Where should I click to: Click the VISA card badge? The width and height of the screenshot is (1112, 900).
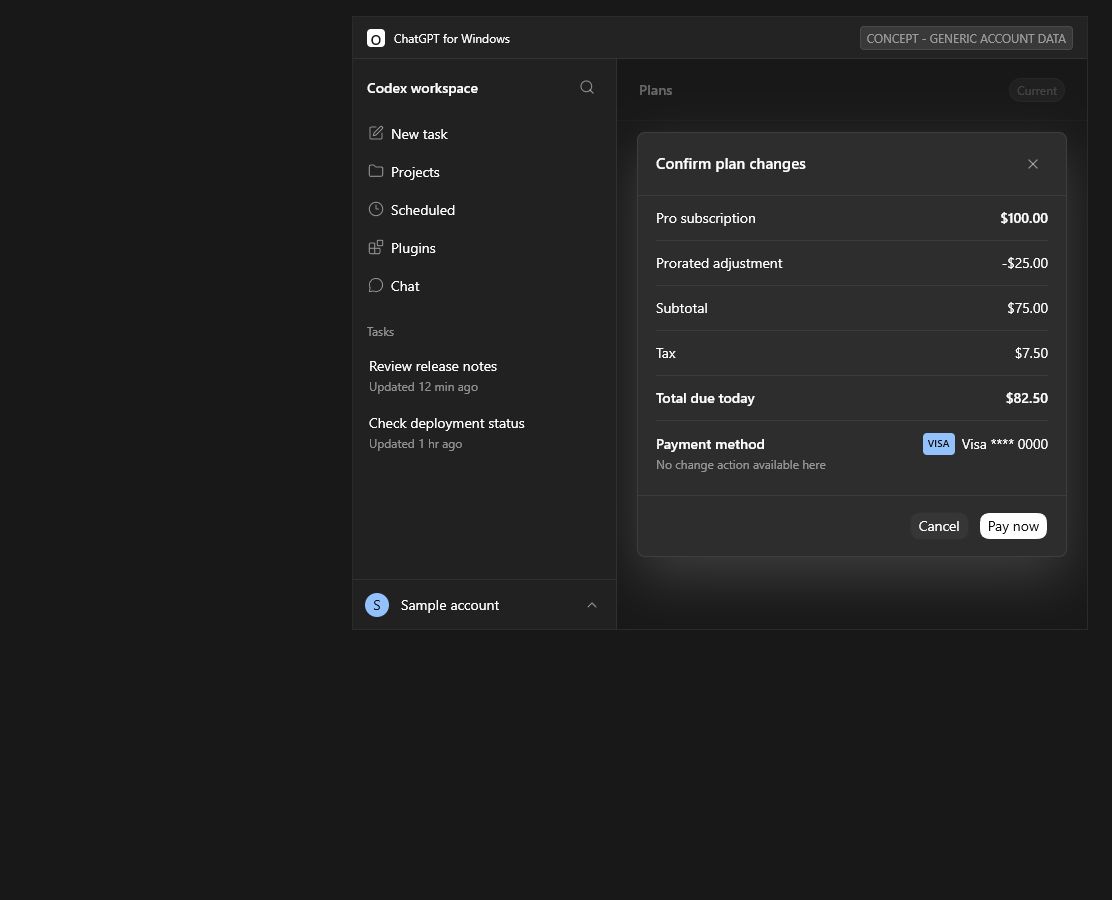pyautogui.click(x=938, y=444)
